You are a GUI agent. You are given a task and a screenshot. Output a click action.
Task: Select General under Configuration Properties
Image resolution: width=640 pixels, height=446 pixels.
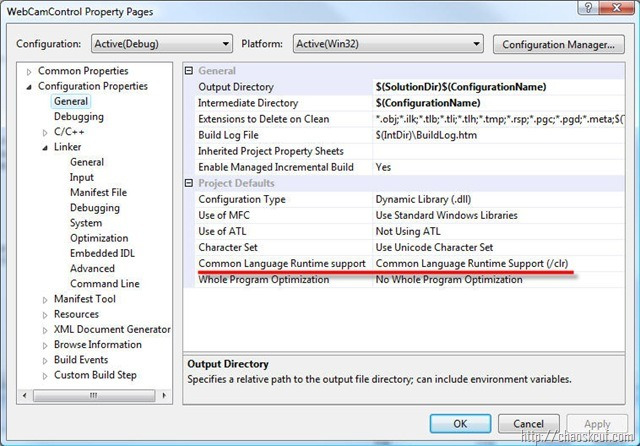[71, 101]
